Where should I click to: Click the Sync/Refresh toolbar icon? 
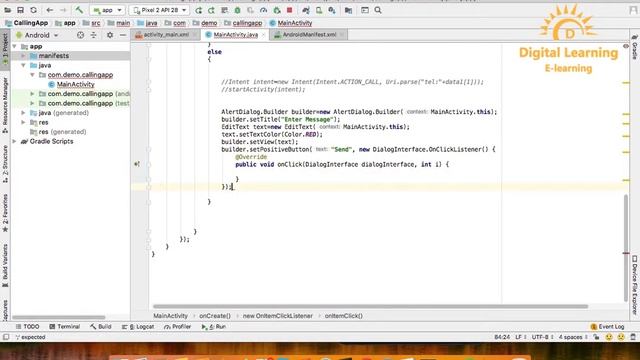click(33, 10)
